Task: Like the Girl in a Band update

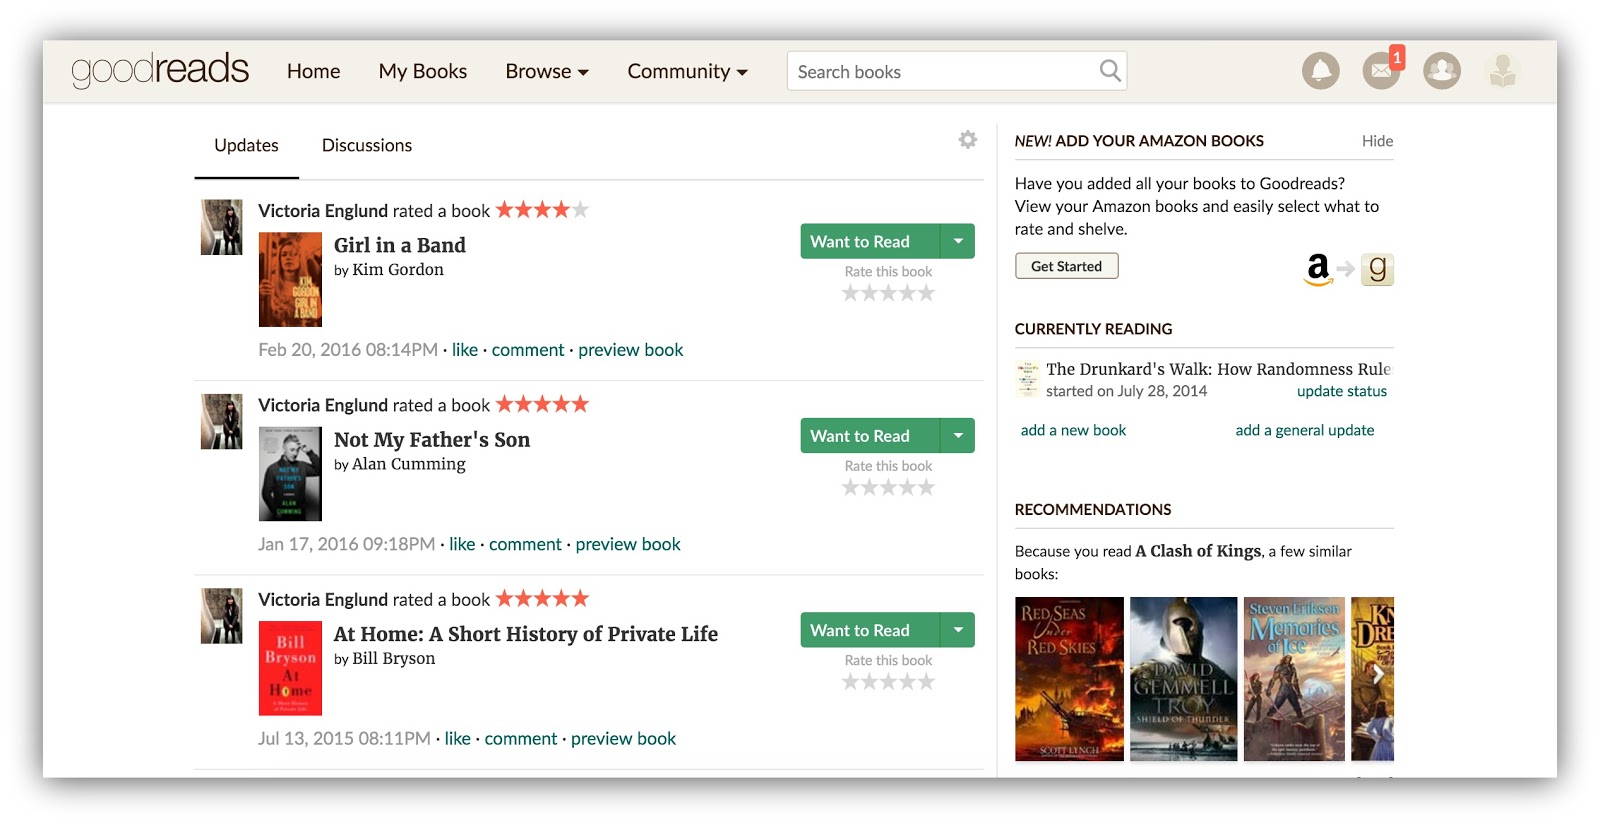Action: pyautogui.click(x=465, y=350)
